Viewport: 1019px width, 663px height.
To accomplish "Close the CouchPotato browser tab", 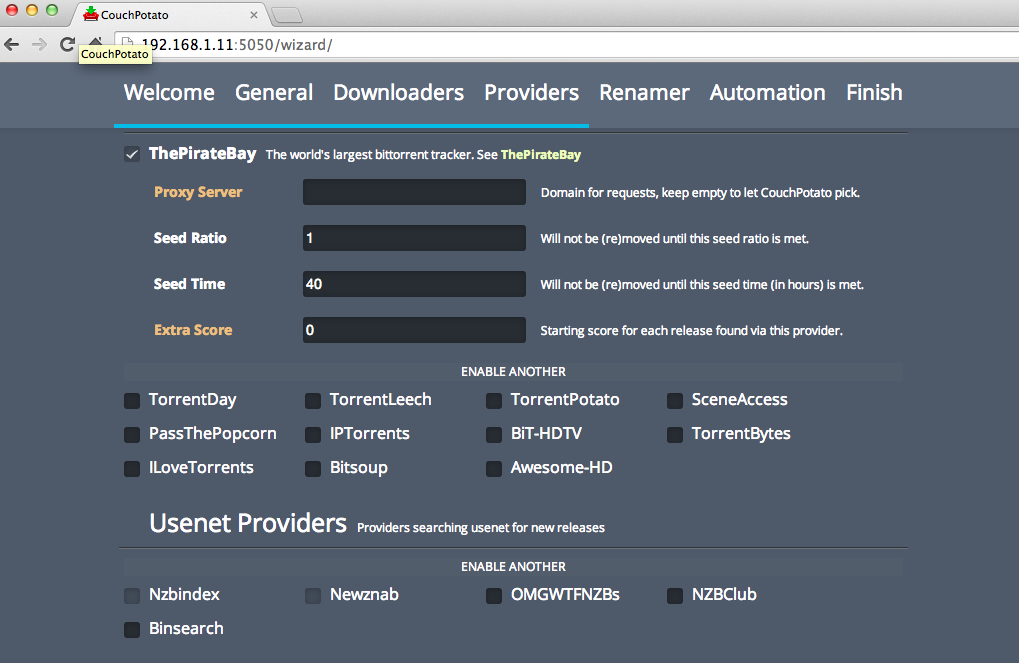I will [254, 14].
